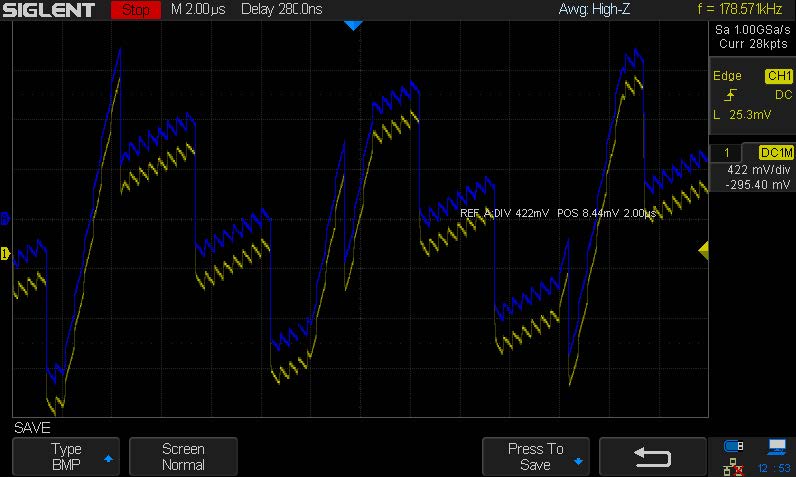The width and height of the screenshot is (796, 477).
Task: Select the CH1 trigger source badge
Action: [x=778, y=76]
